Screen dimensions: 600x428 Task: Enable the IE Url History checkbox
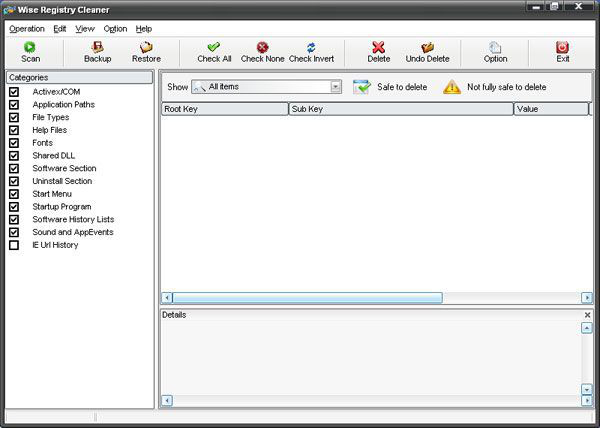[14, 245]
